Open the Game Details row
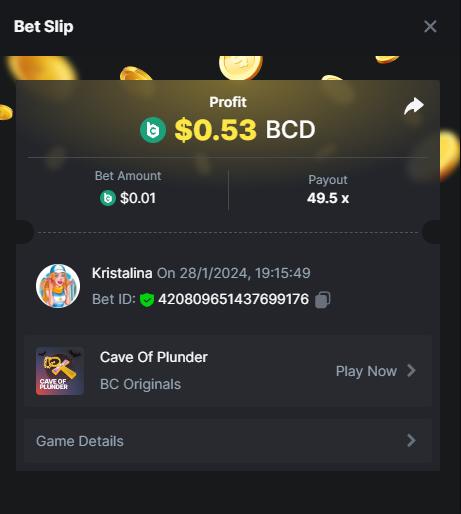The height and width of the screenshot is (514, 461). tap(228, 441)
